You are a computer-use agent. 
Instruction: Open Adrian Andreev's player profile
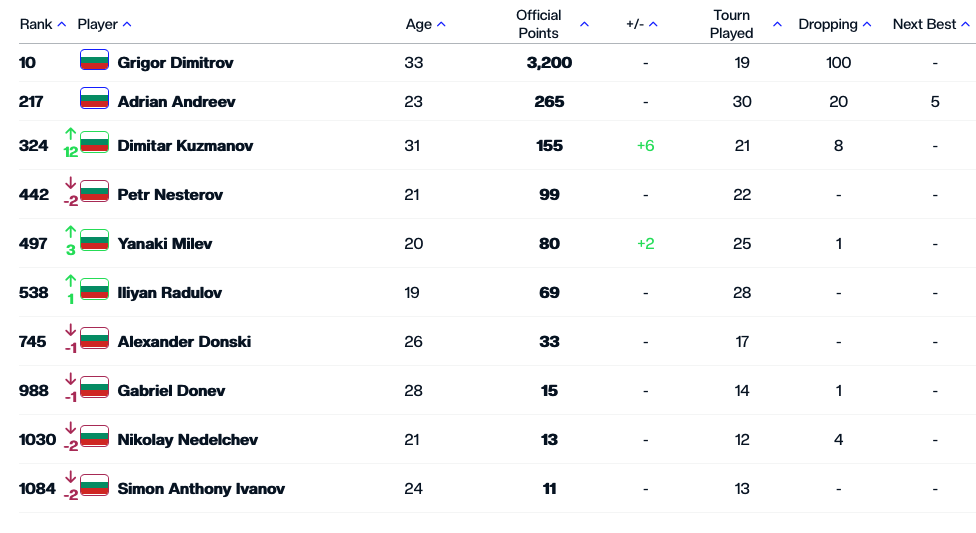click(170, 101)
